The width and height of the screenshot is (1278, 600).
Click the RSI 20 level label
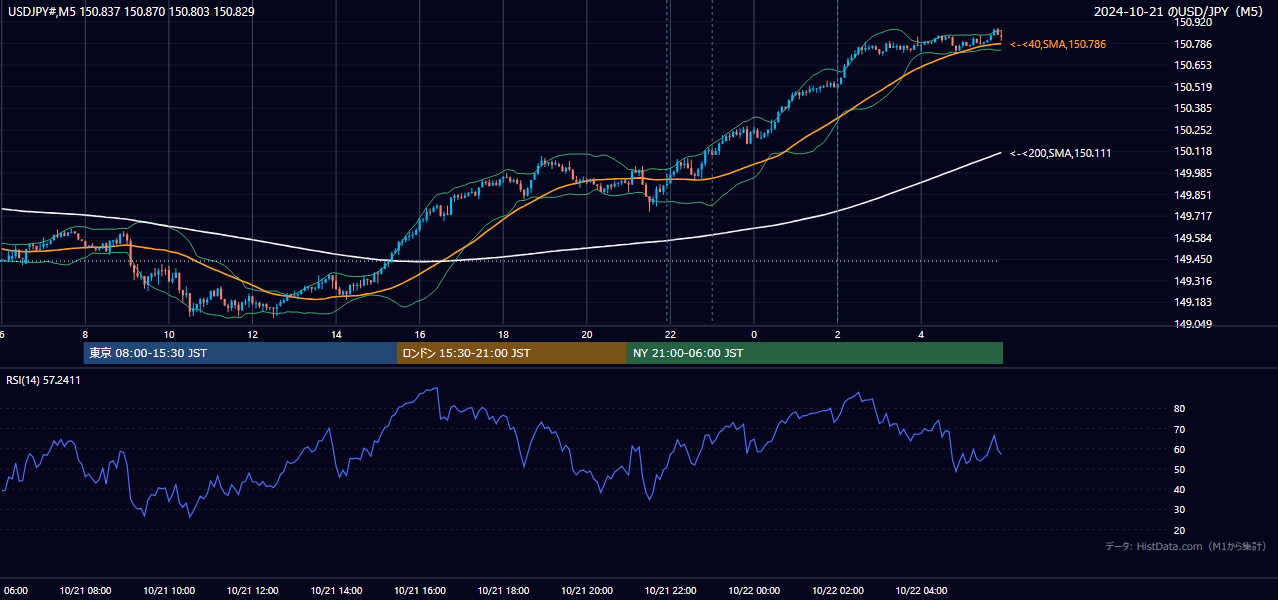pyautogui.click(x=1180, y=530)
